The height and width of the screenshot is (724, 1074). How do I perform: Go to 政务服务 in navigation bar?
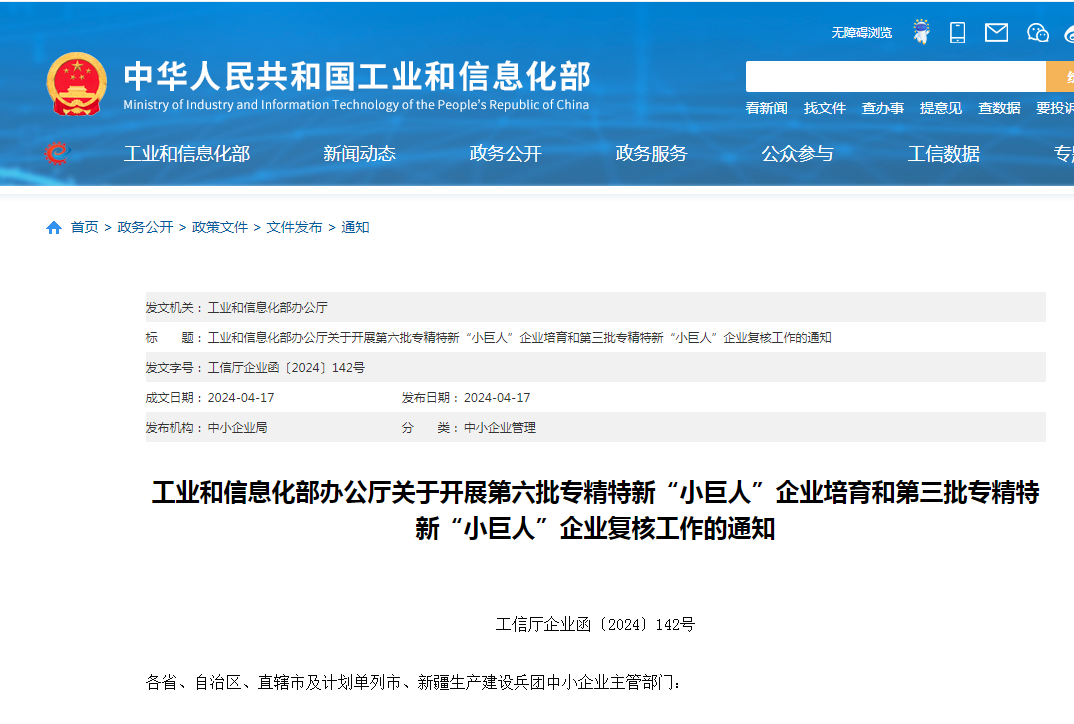point(651,154)
